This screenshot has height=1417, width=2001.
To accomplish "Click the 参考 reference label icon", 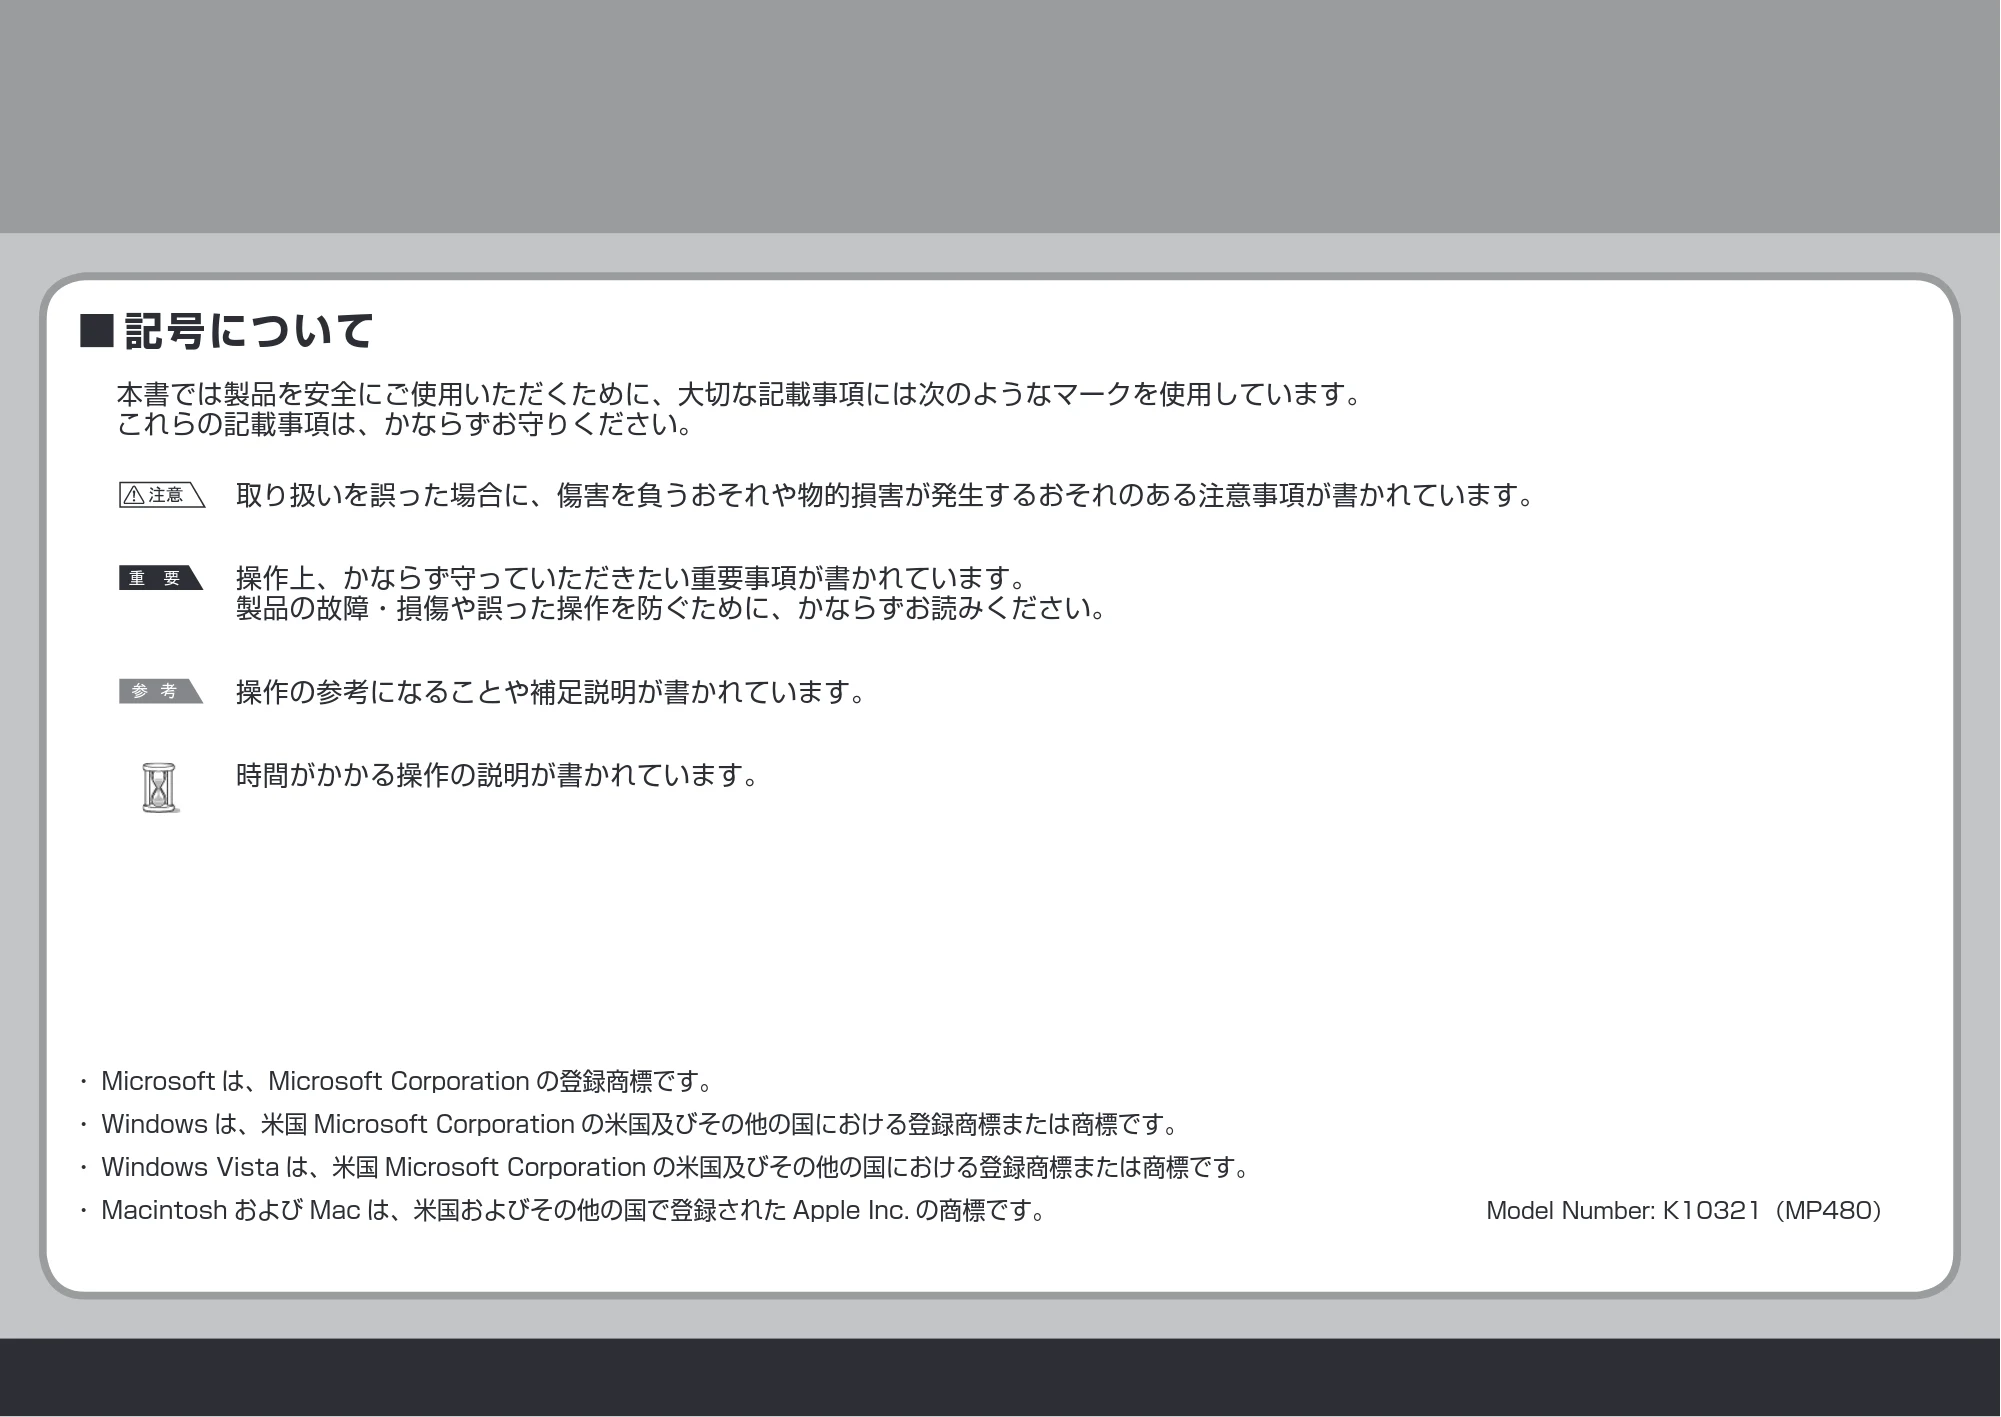I will click(161, 691).
